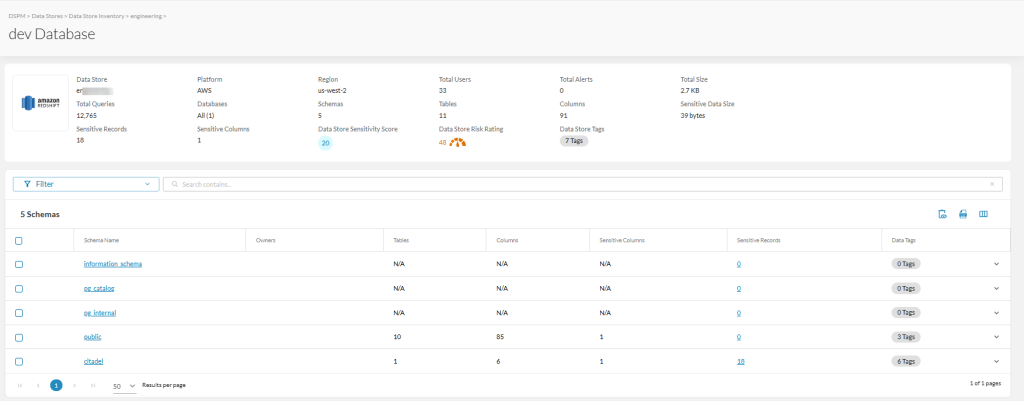The image size is (1024, 401).
Task: Click the export schemas icon
Action: (x=942, y=214)
